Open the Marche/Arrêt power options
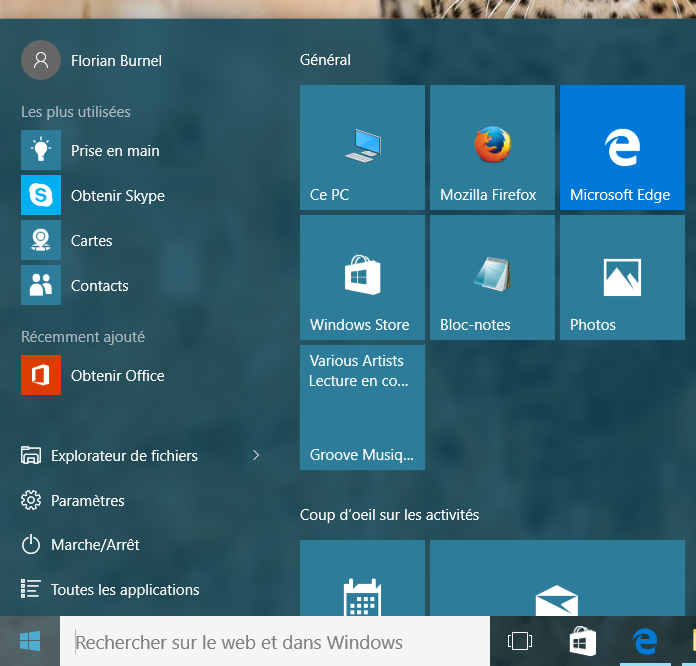Viewport: 696px width, 666px height. 95,545
